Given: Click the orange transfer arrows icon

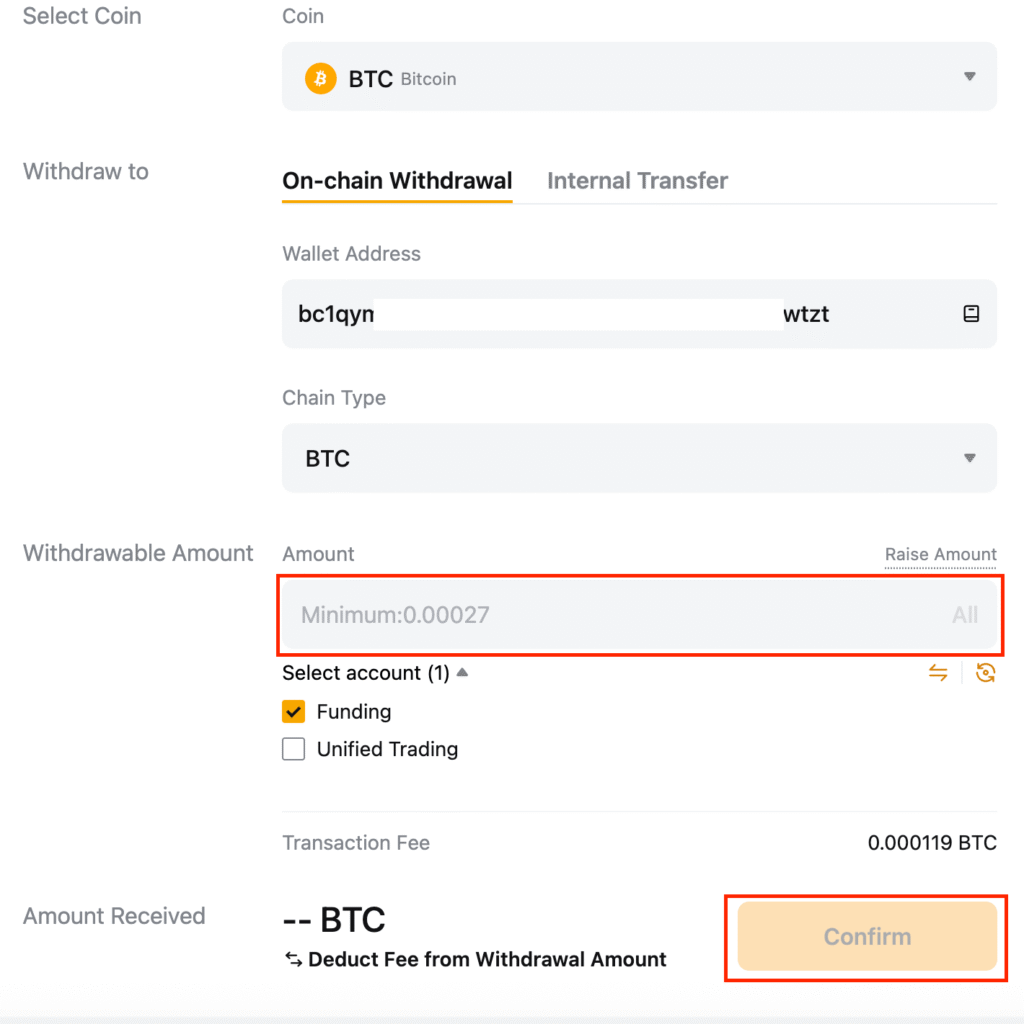Looking at the screenshot, I should pyautogui.click(x=938, y=673).
